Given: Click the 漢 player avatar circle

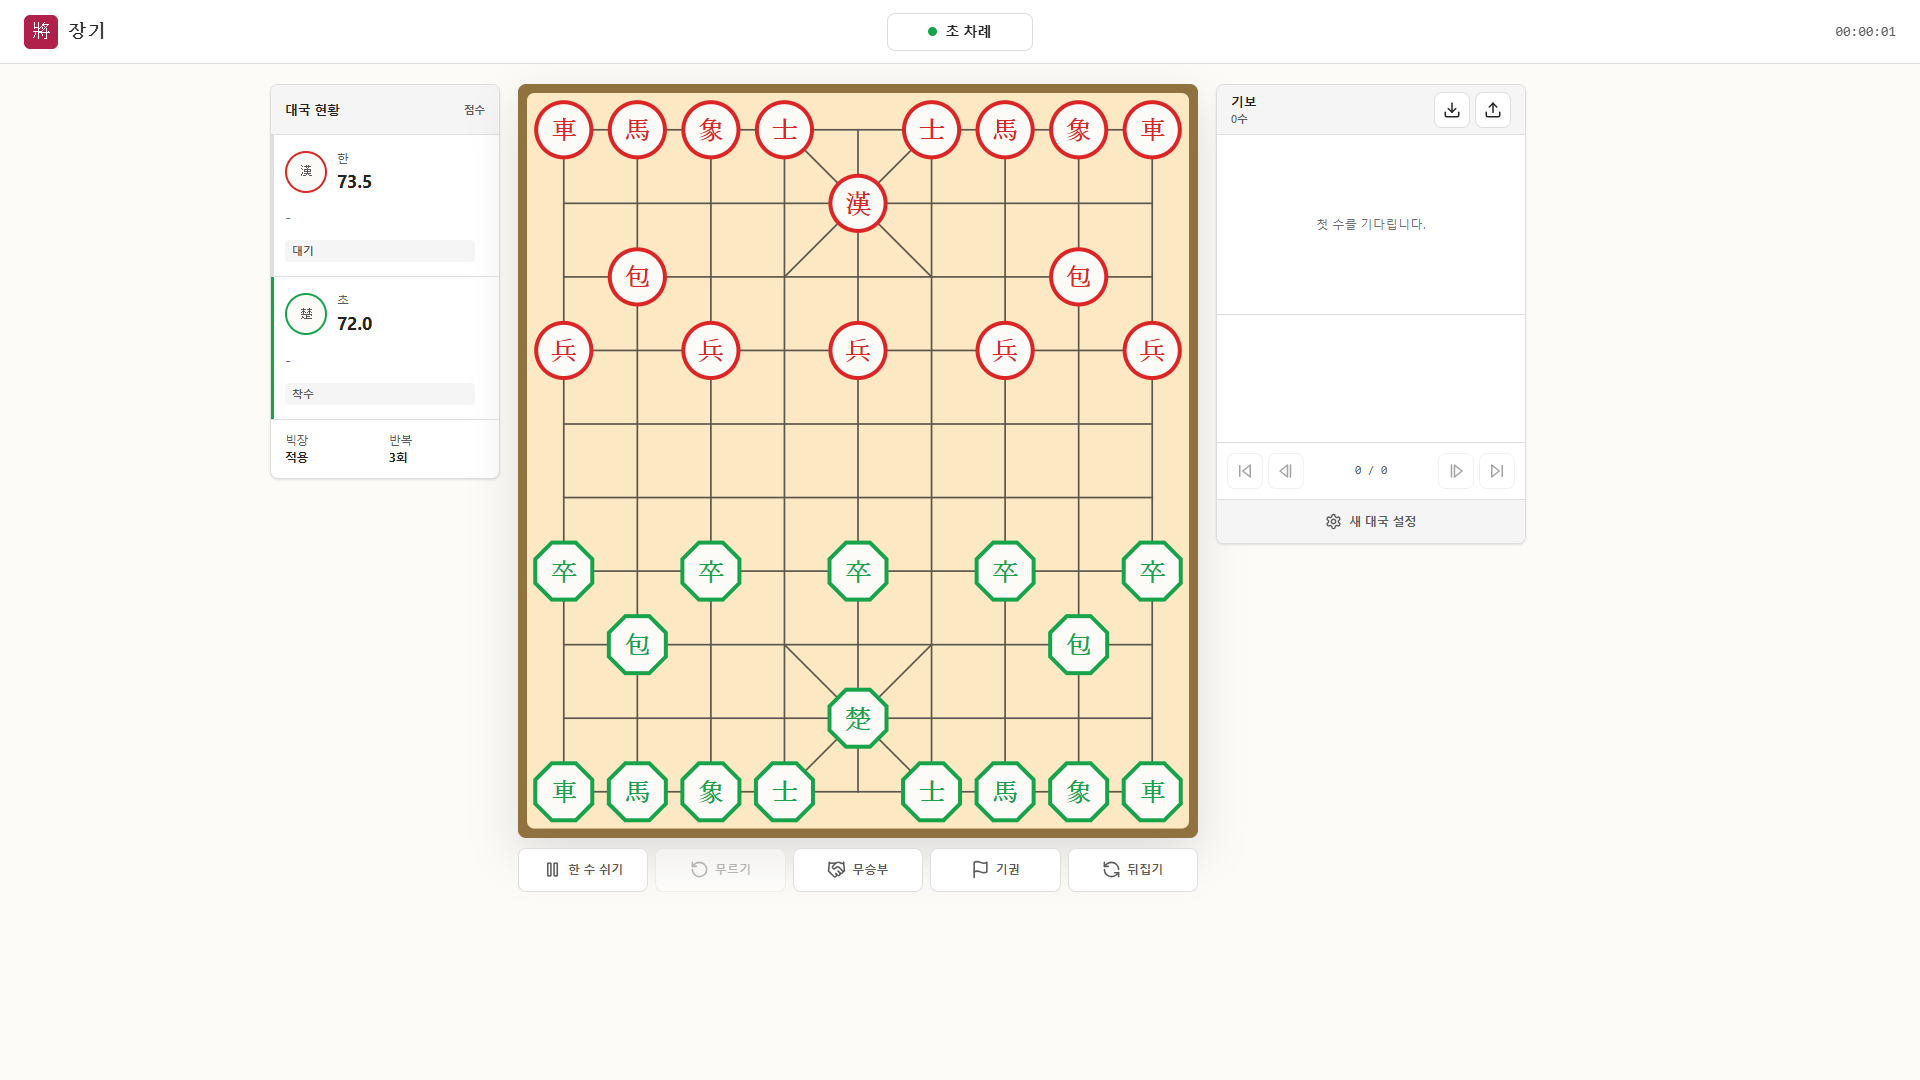Looking at the screenshot, I should tap(306, 172).
